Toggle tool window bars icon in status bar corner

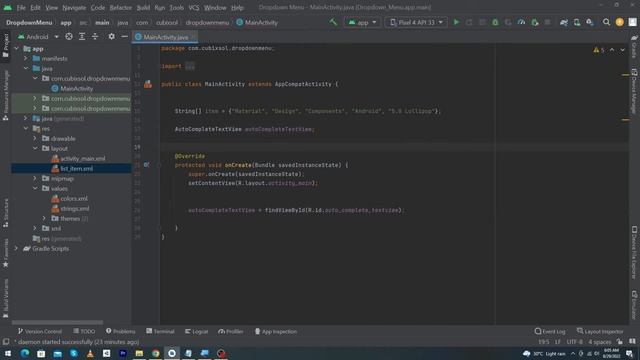tap(6, 342)
